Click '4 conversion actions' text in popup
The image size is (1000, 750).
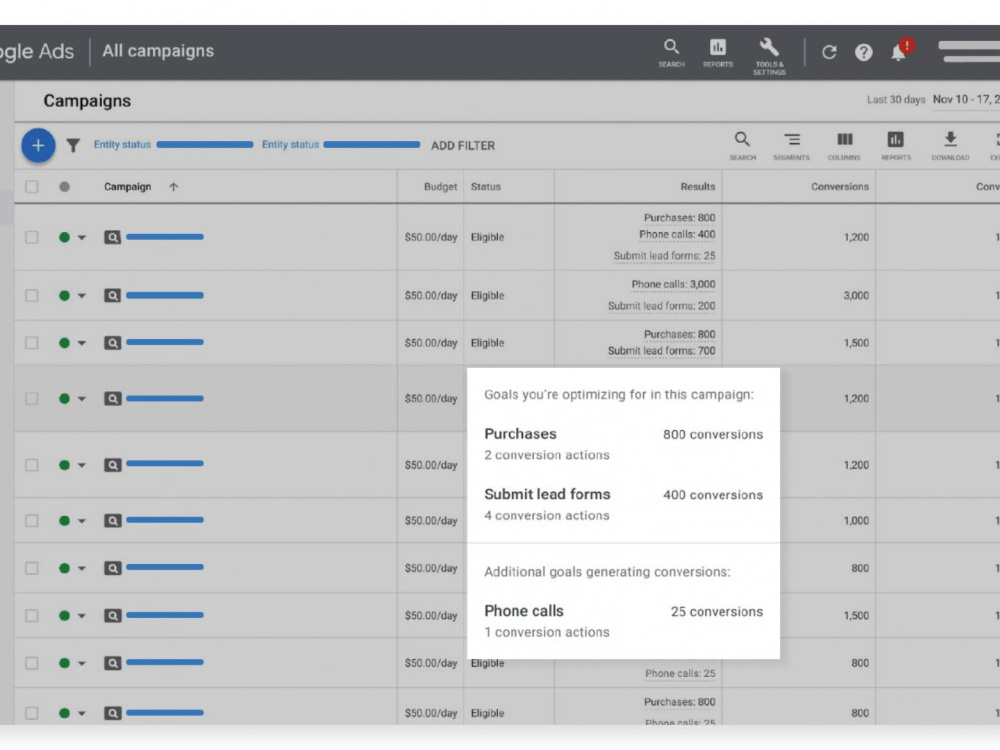[547, 516]
